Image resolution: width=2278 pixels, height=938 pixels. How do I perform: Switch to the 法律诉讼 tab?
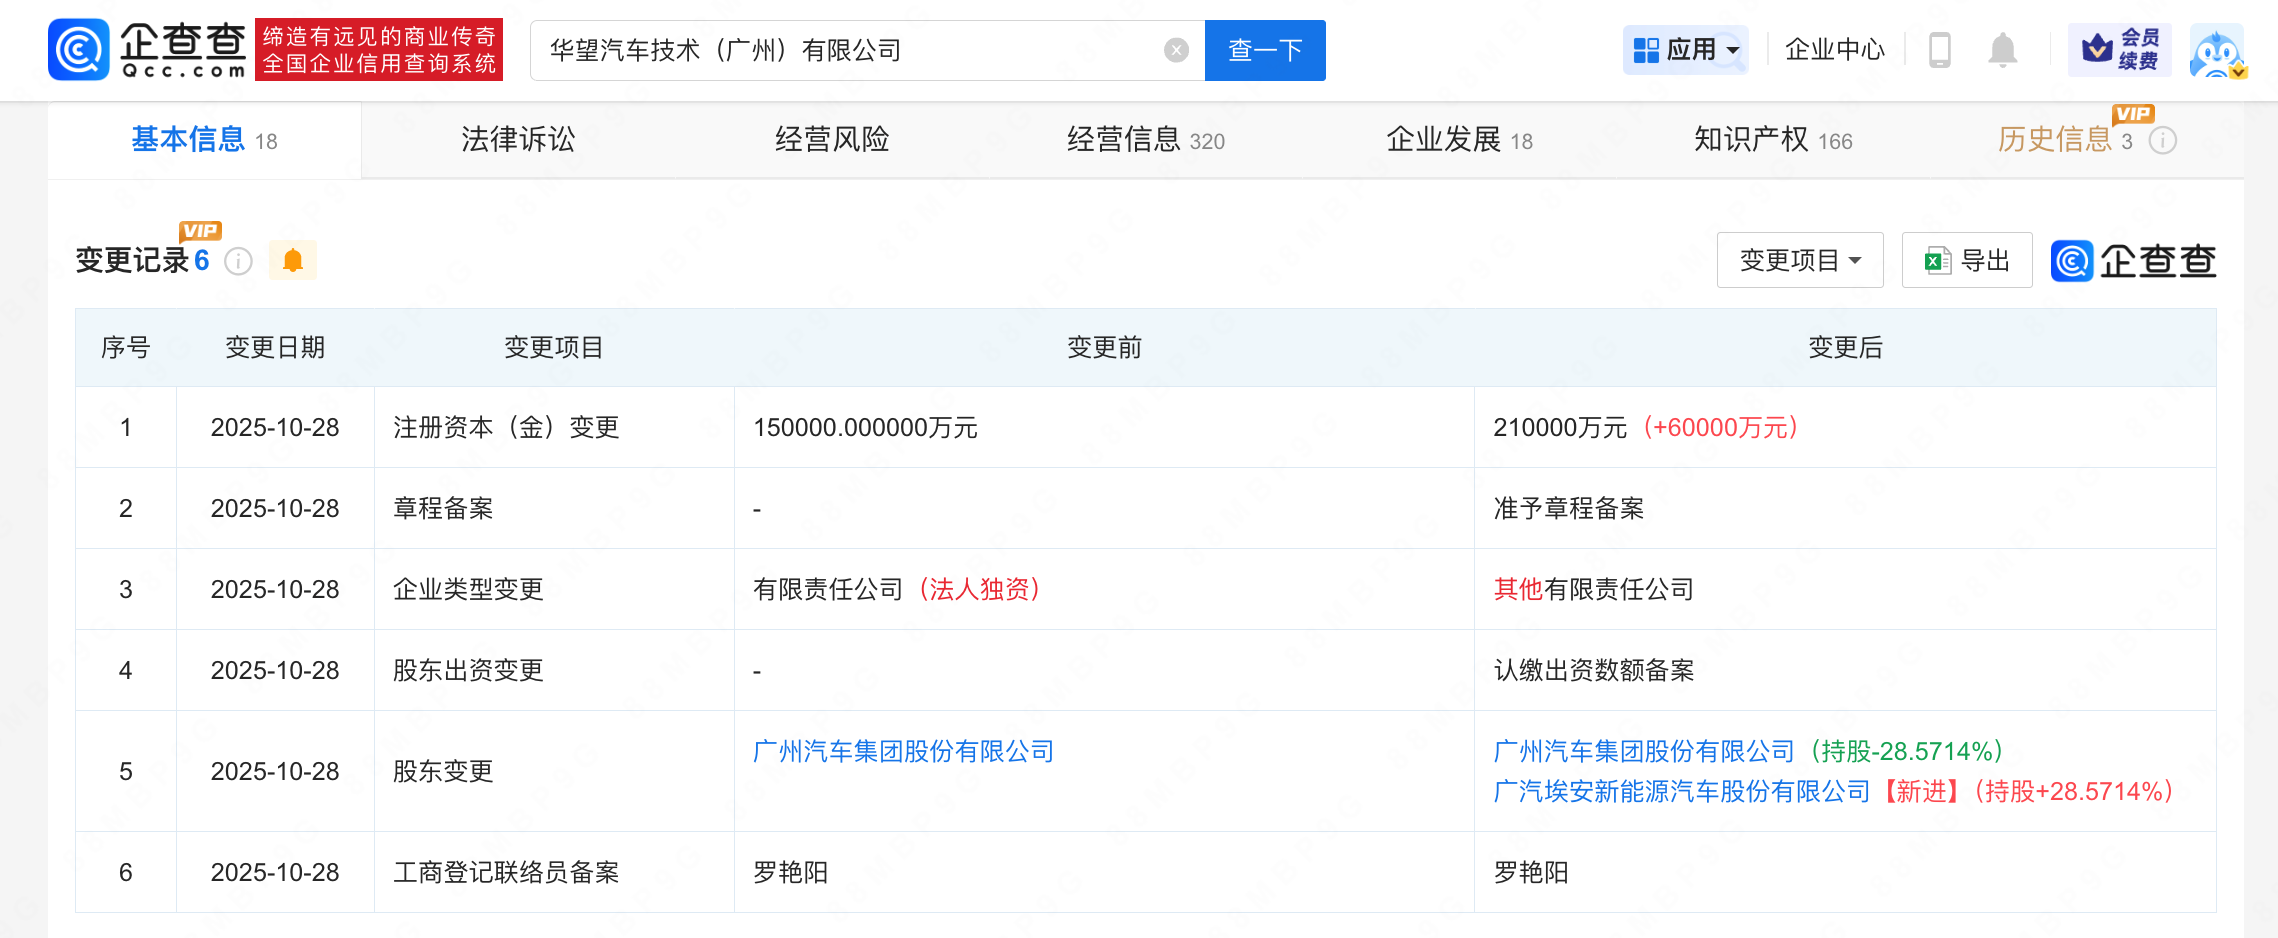518,140
